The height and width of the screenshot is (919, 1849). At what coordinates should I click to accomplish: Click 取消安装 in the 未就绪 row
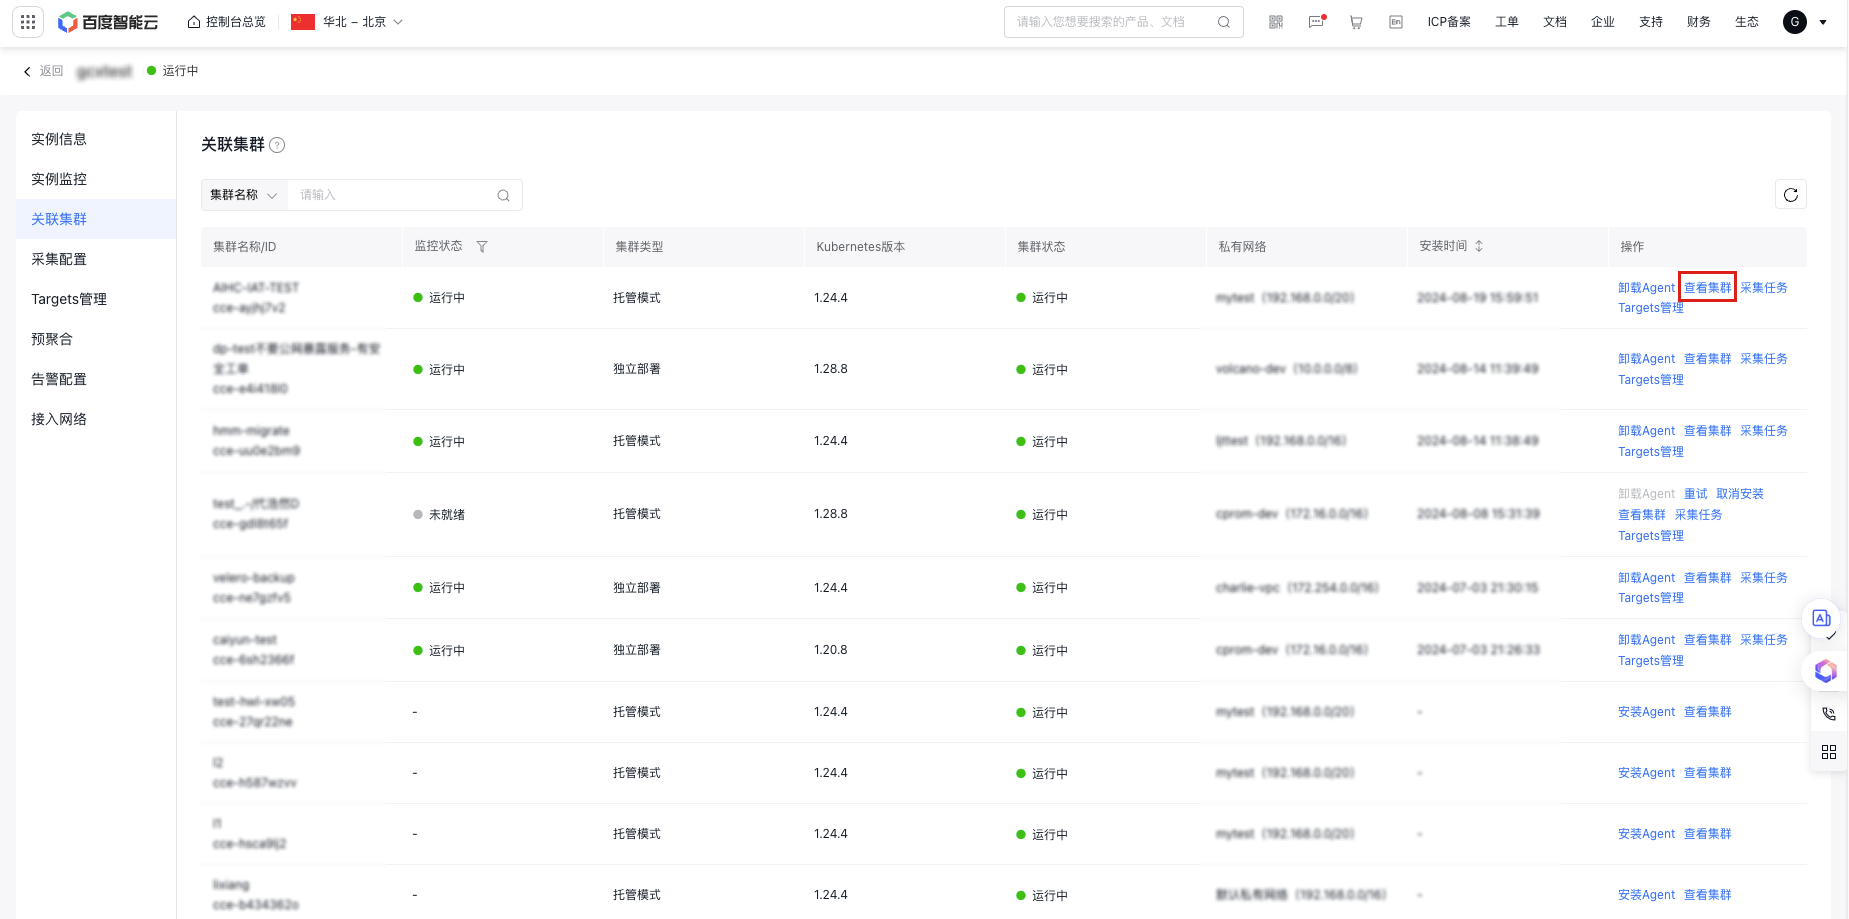1740,494
